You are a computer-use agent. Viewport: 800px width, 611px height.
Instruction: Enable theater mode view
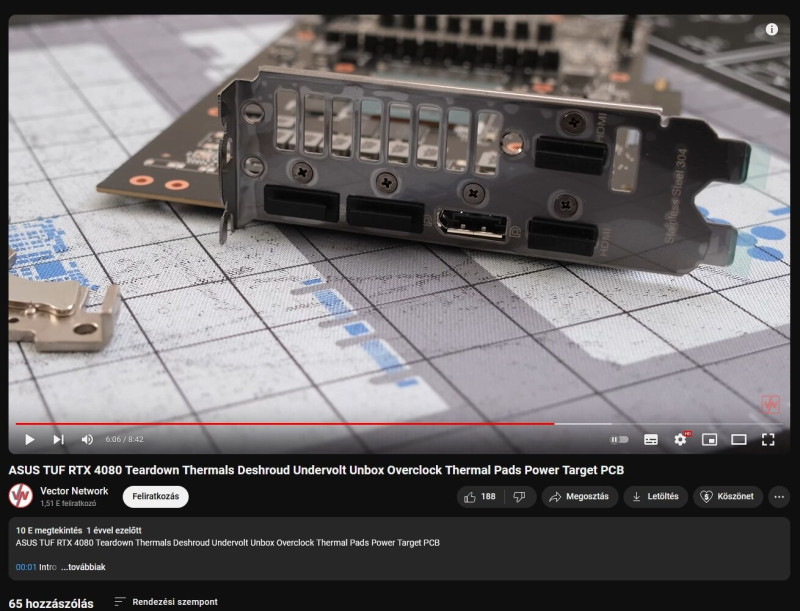(x=738, y=439)
